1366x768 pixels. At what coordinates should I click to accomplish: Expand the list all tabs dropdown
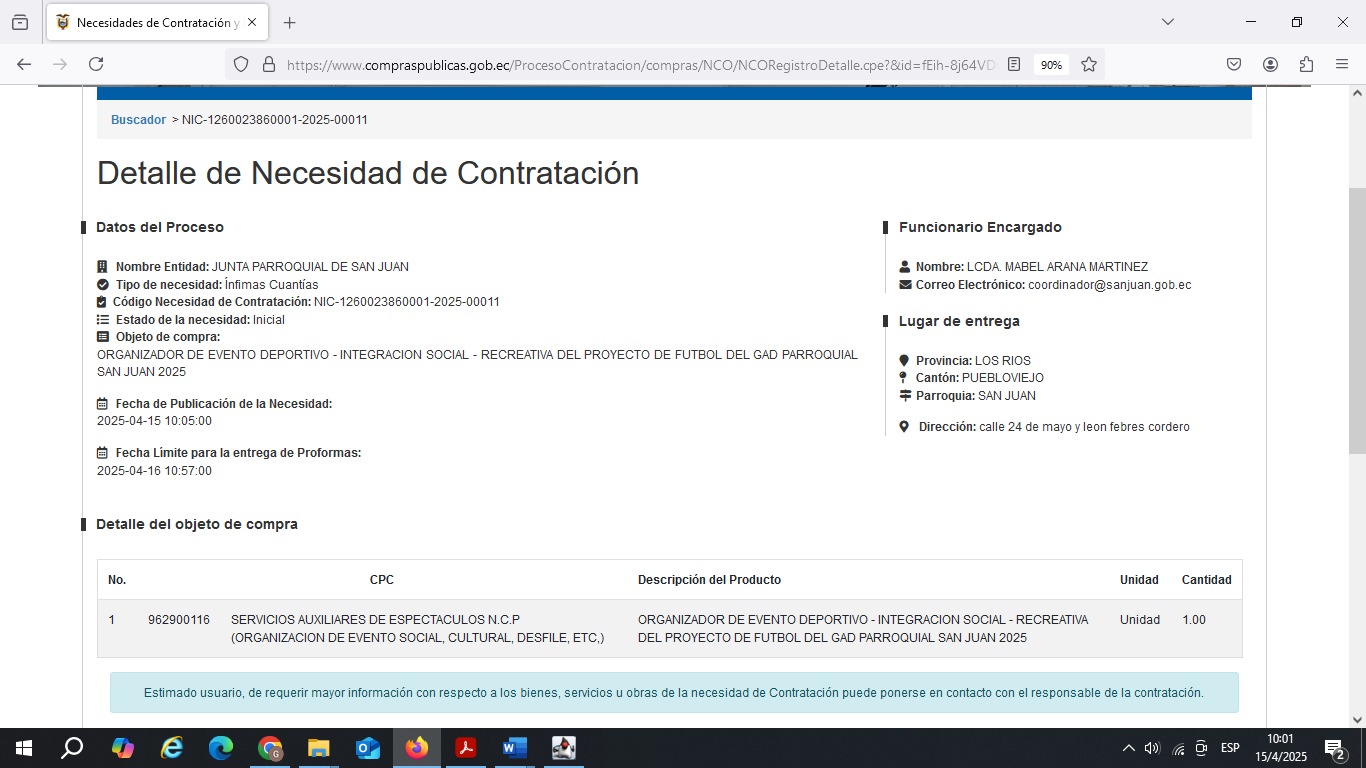tap(1167, 22)
